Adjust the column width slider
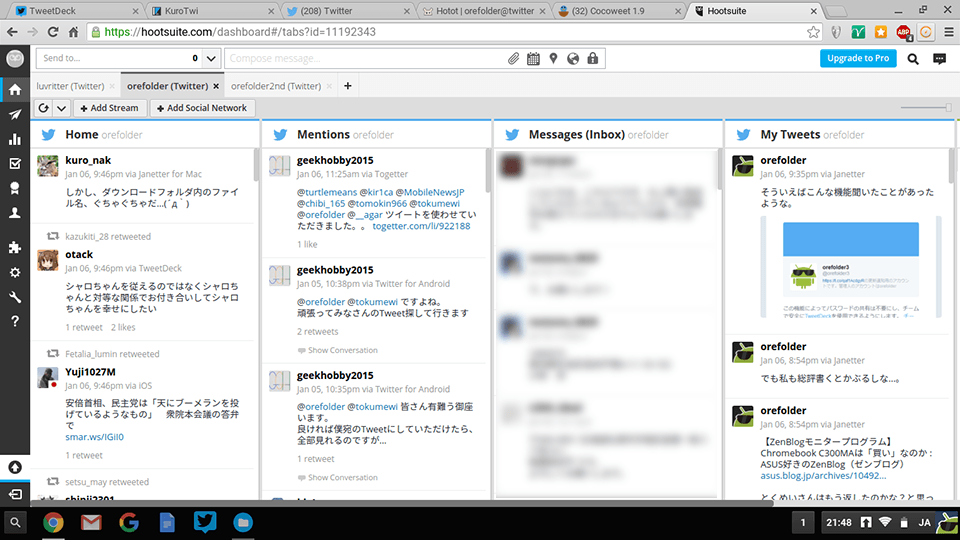Viewport: 960px width, 540px height. 948,108
